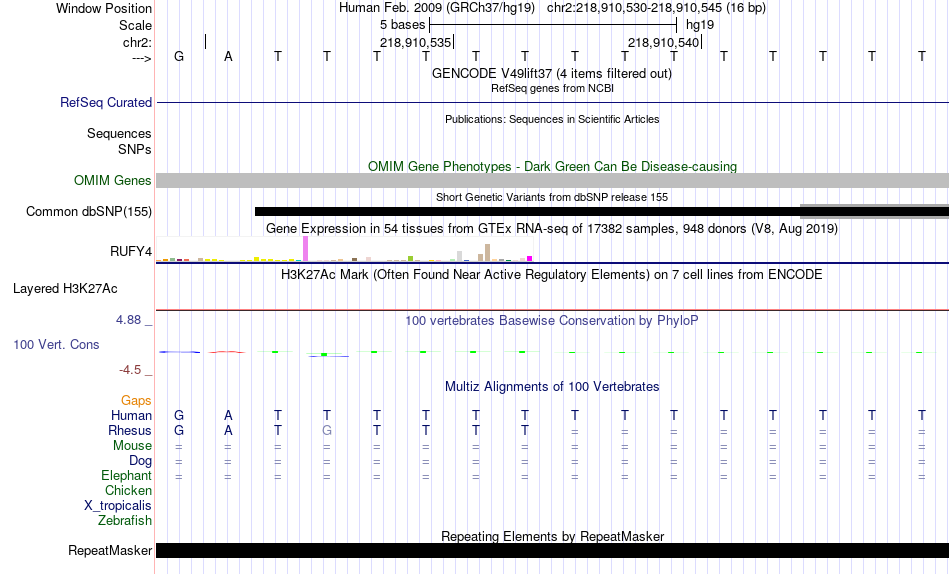Viewport: 950px width, 574px height.
Task: Click the sequence direction arrow '--->'
Action: click(141, 58)
